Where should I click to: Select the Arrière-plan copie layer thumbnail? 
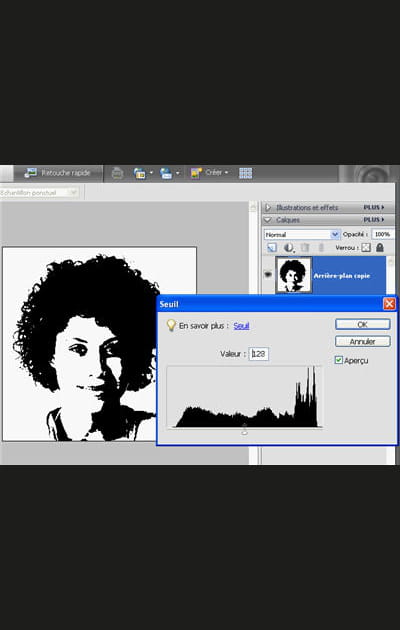tap(293, 275)
